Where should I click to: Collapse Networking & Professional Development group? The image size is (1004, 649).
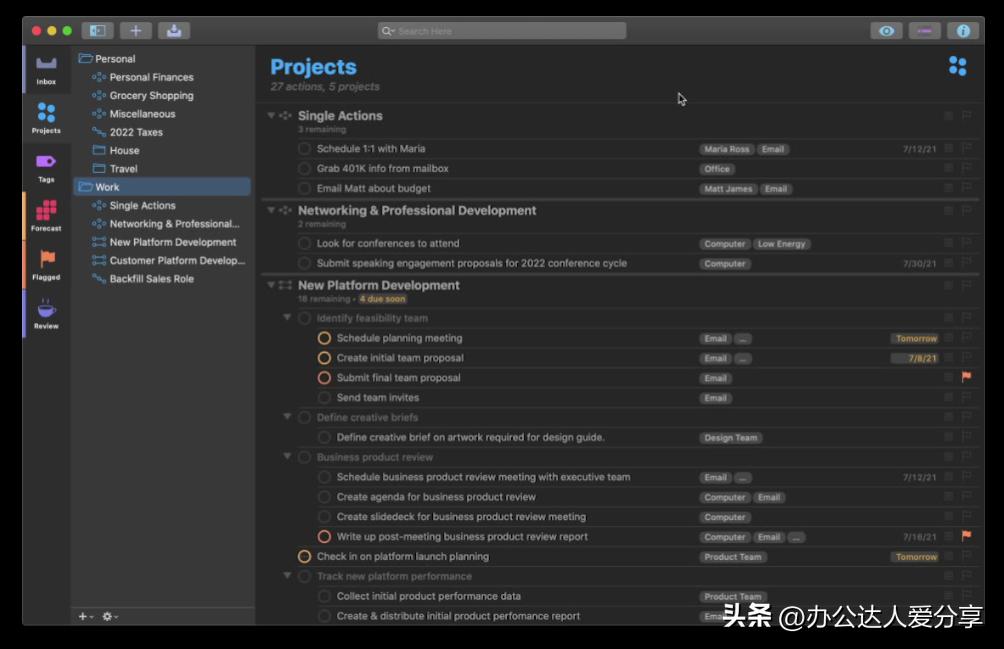tap(271, 210)
